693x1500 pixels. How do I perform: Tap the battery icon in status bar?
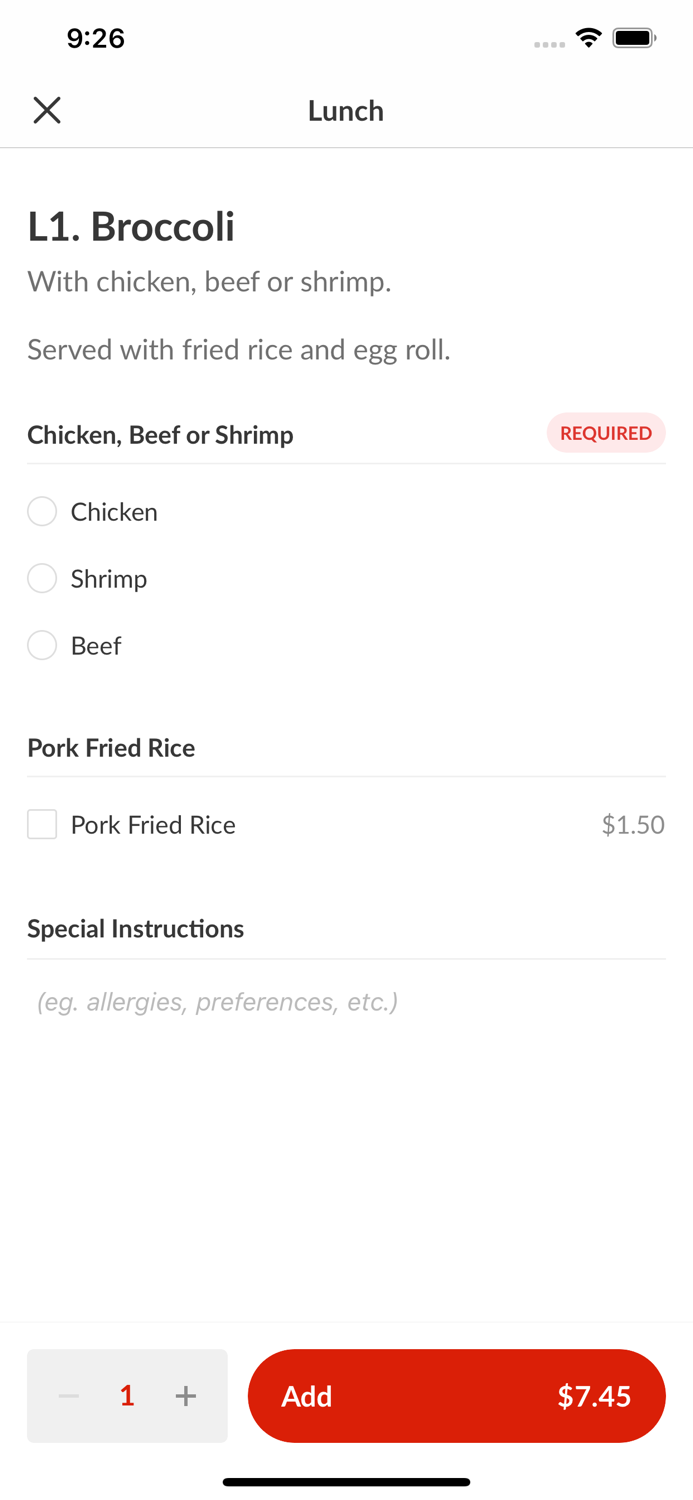[634, 38]
